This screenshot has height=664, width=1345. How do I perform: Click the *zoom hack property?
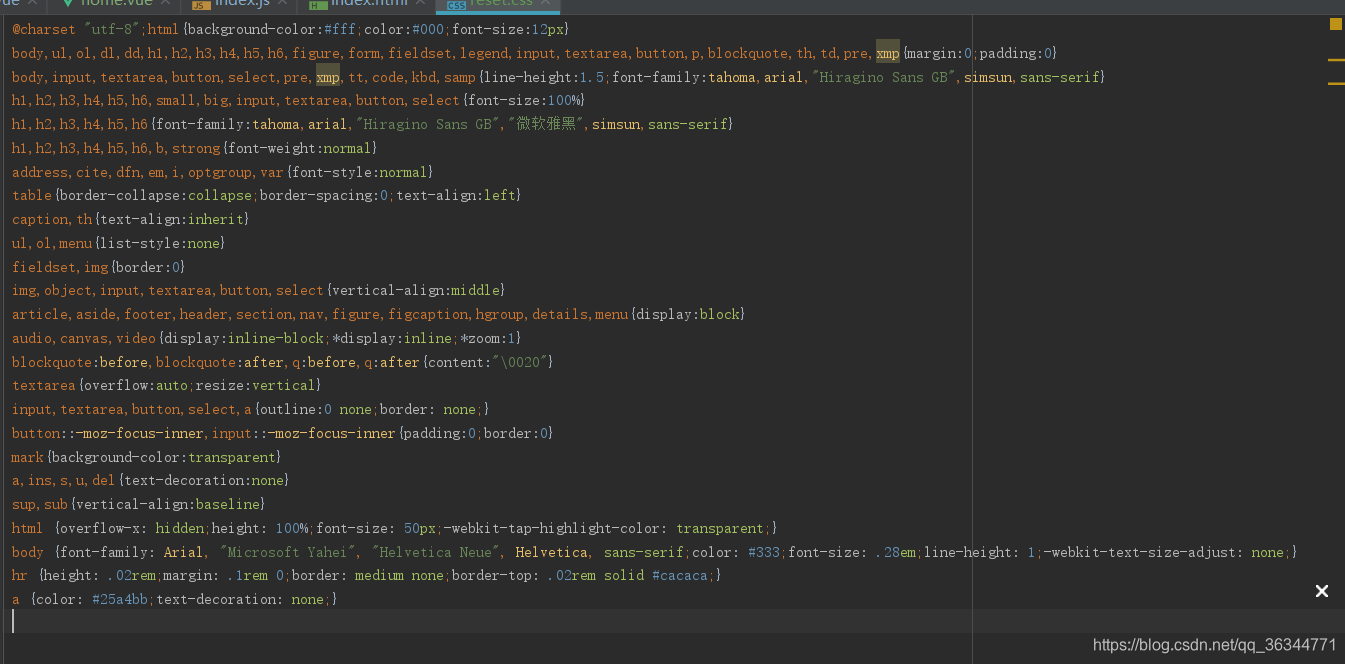pyautogui.click(x=483, y=338)
